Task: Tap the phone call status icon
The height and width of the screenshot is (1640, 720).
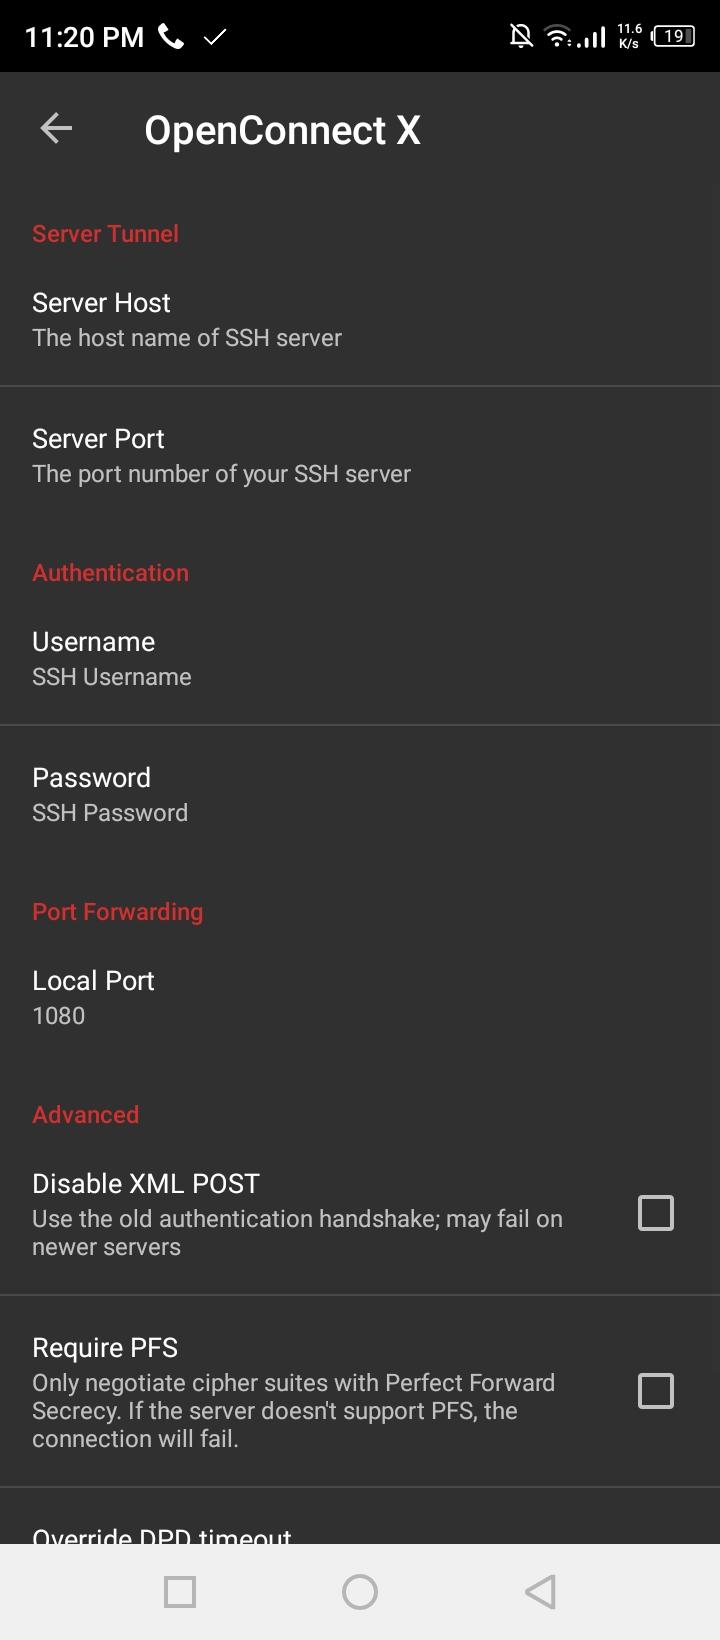Action: [x=171, y=37]
